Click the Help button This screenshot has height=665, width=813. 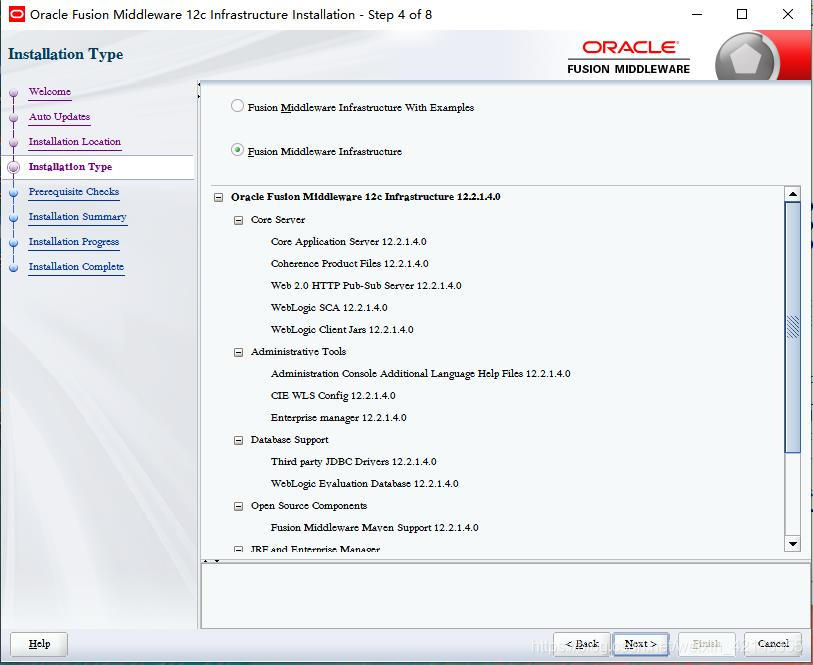tap(39, 644)
